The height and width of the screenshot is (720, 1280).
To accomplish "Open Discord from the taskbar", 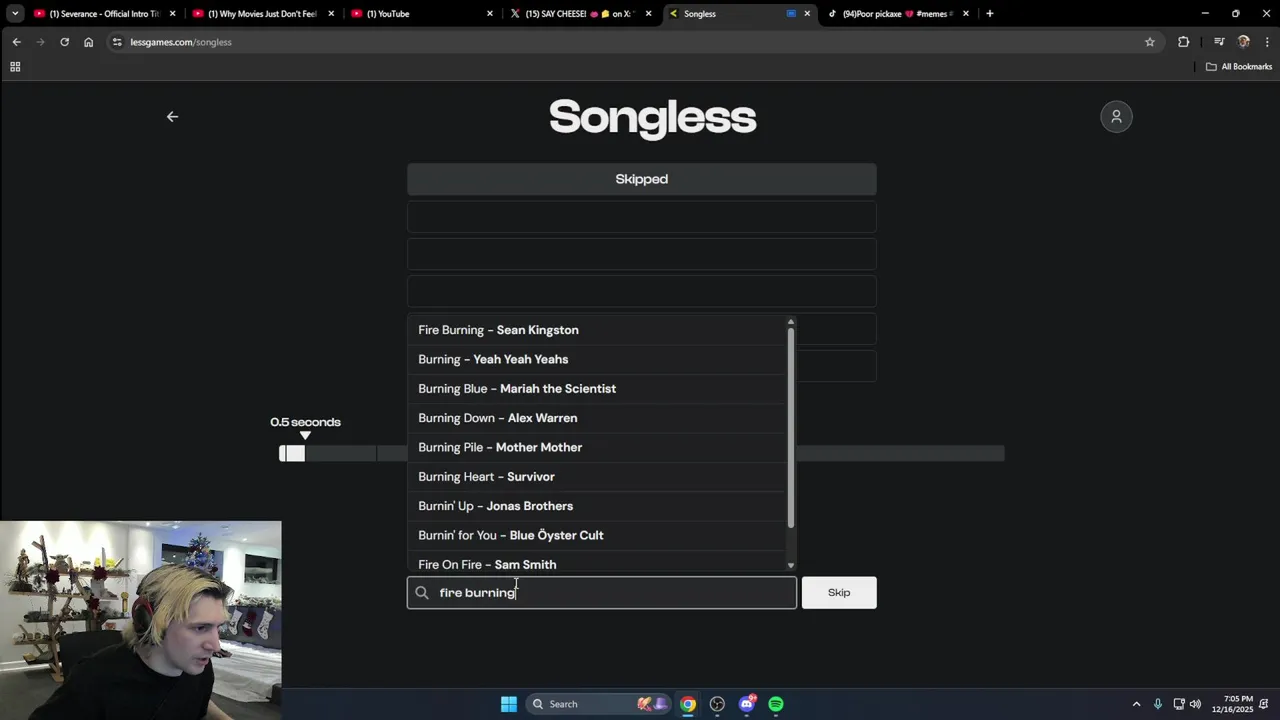I will [747, 704].
